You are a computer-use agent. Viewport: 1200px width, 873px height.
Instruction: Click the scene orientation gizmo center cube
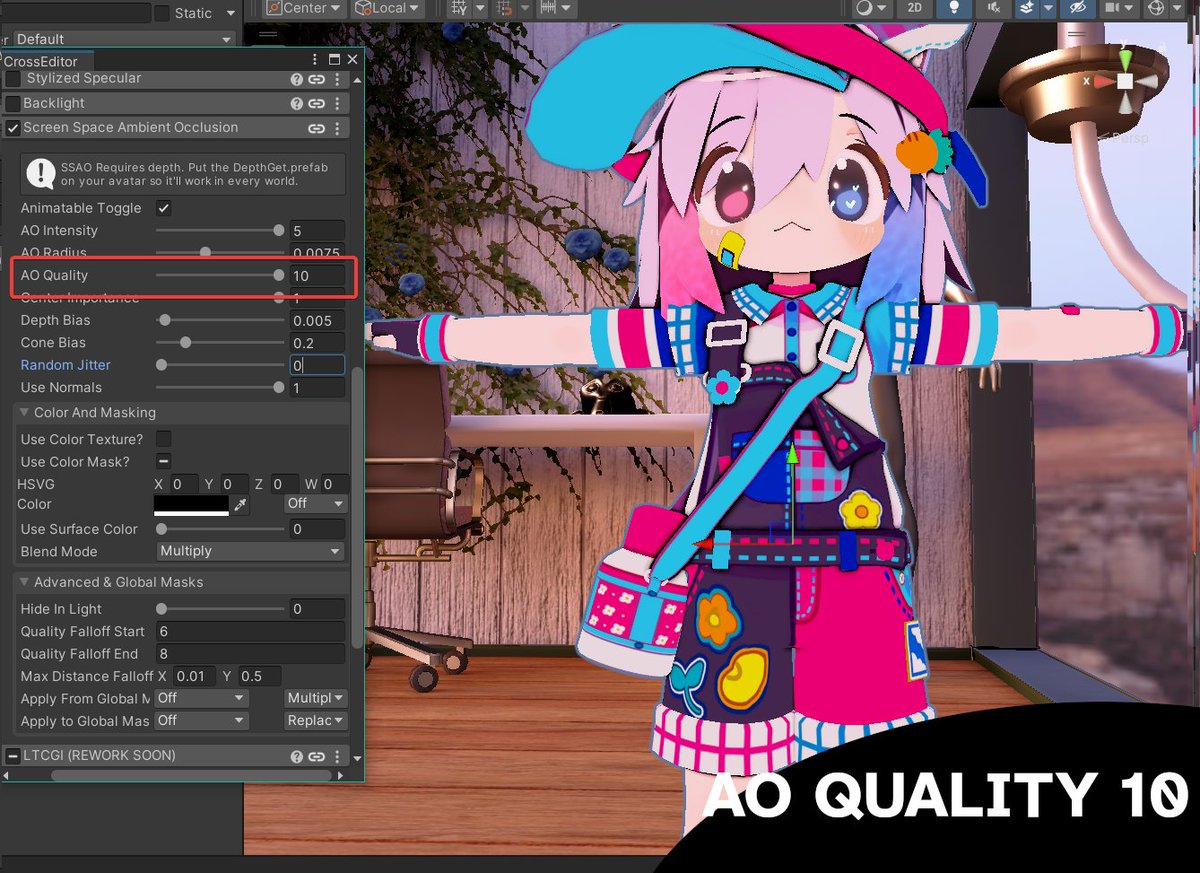1125,80
